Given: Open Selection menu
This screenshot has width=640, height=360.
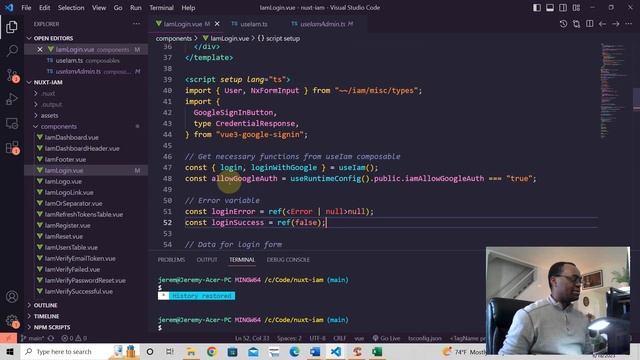Looking at the screenshot, I should tap(71, 8).
